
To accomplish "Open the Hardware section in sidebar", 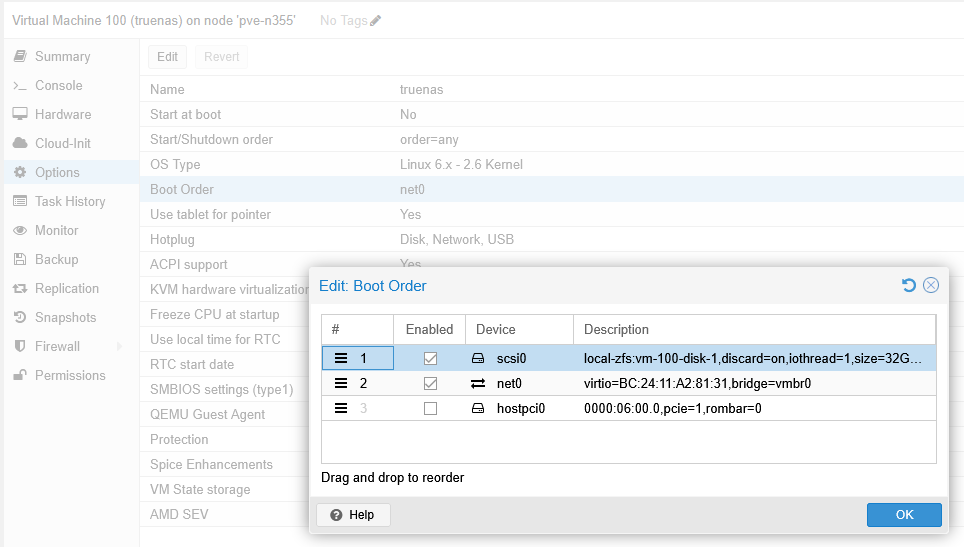I will [63, 115].
